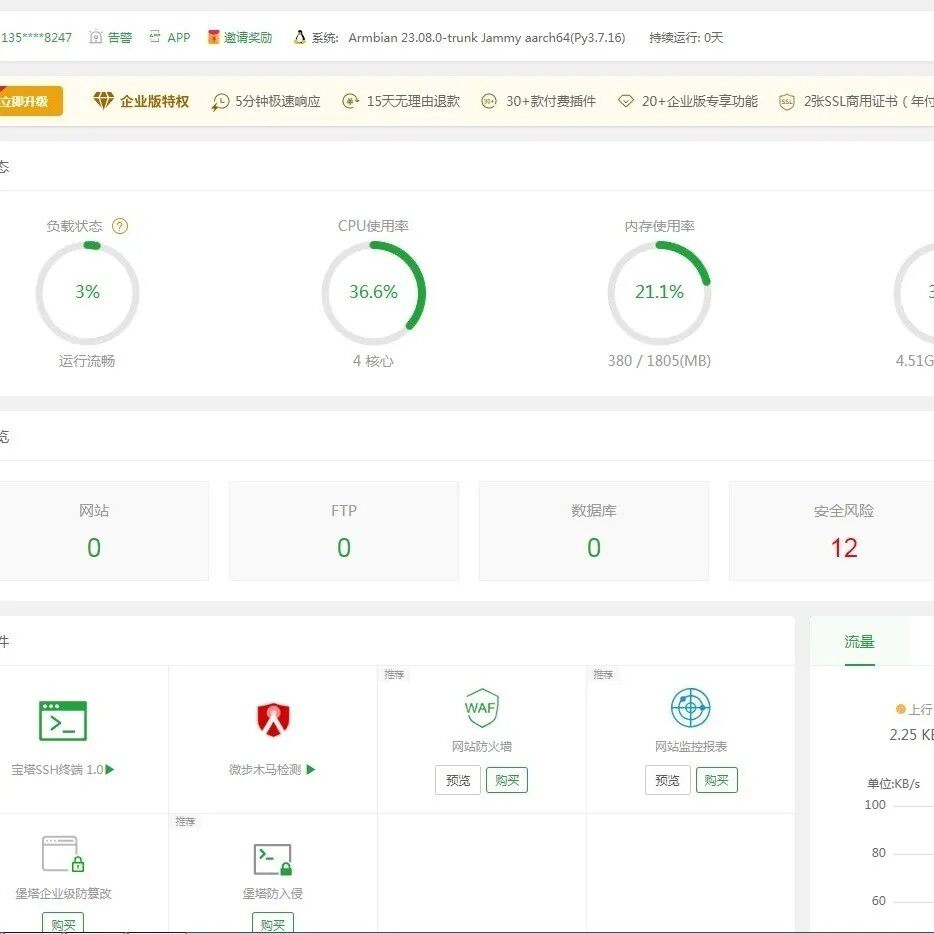The width and height of the screenshot is (934, 934).
Task: Click the 微步木马检测 red shield icon
Action: click(x=272, y=720)
